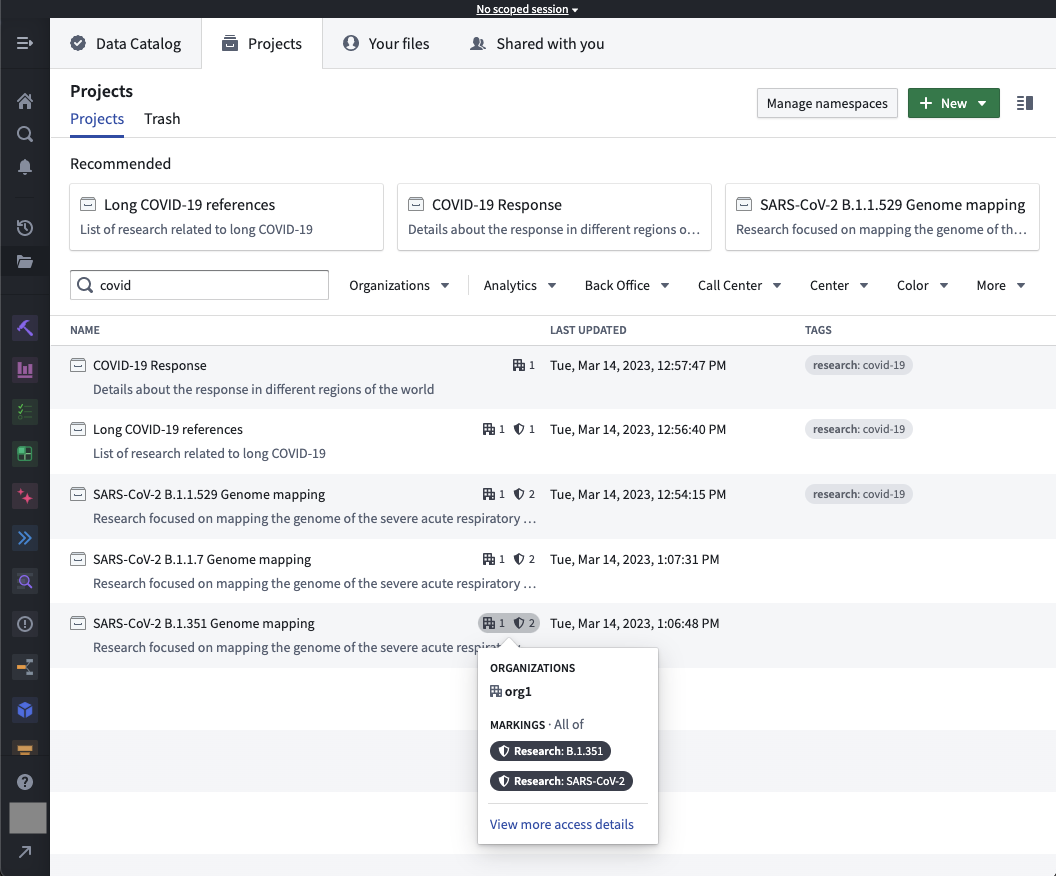Screen dimensions: 1056x876
Task: Open the Trash sub-tab
Action: [x=162, y=119]
